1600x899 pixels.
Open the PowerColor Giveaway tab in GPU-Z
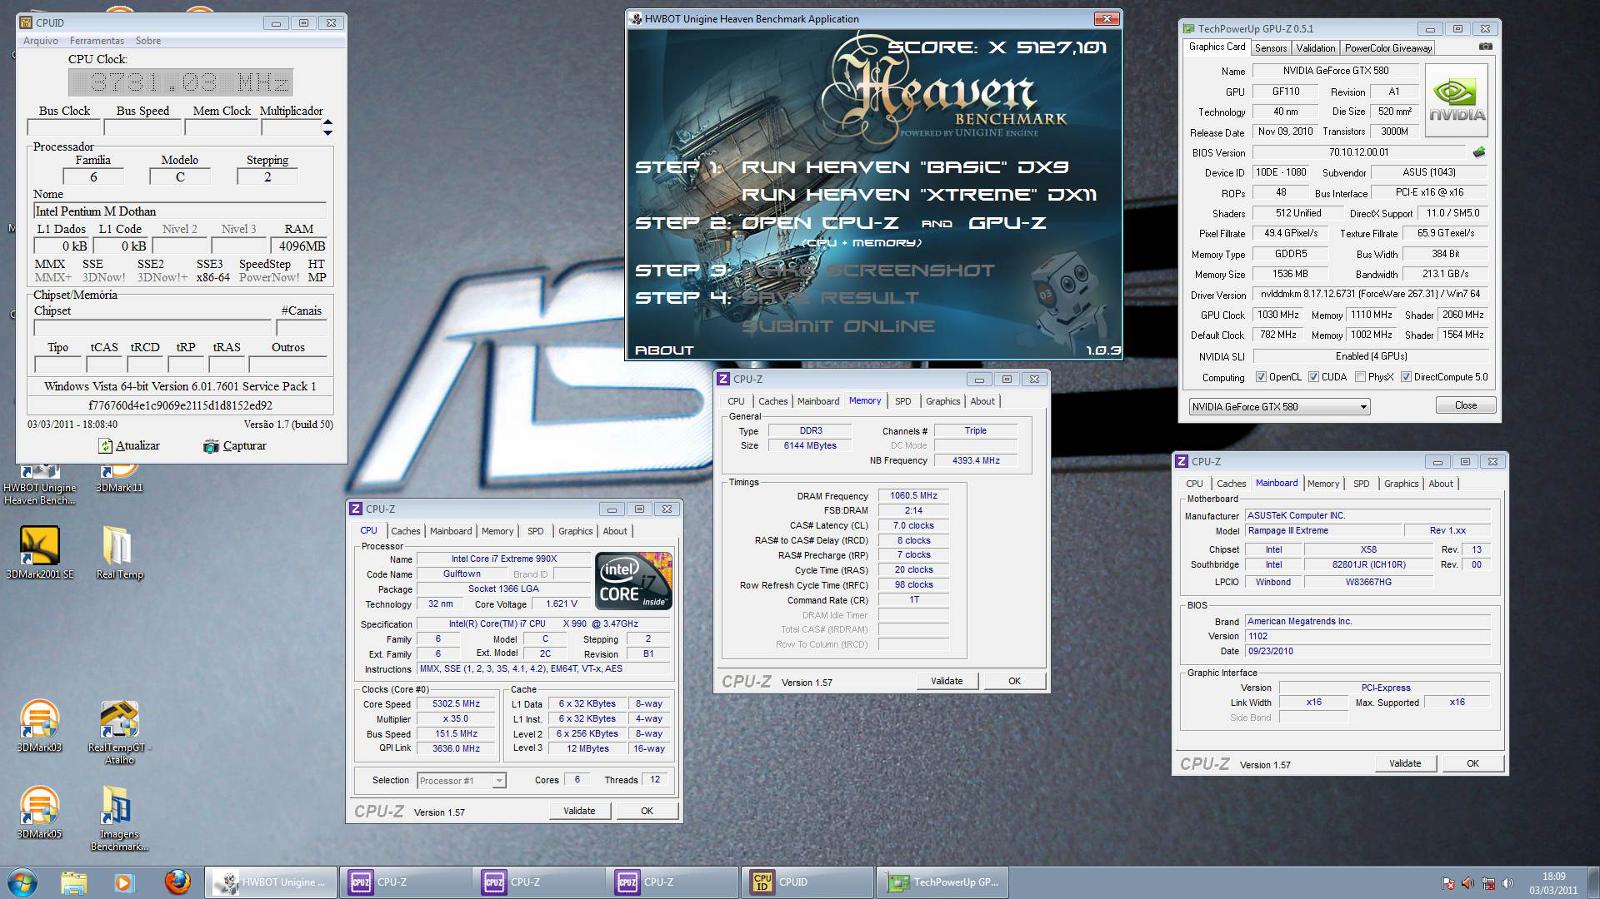point(1388,48)
